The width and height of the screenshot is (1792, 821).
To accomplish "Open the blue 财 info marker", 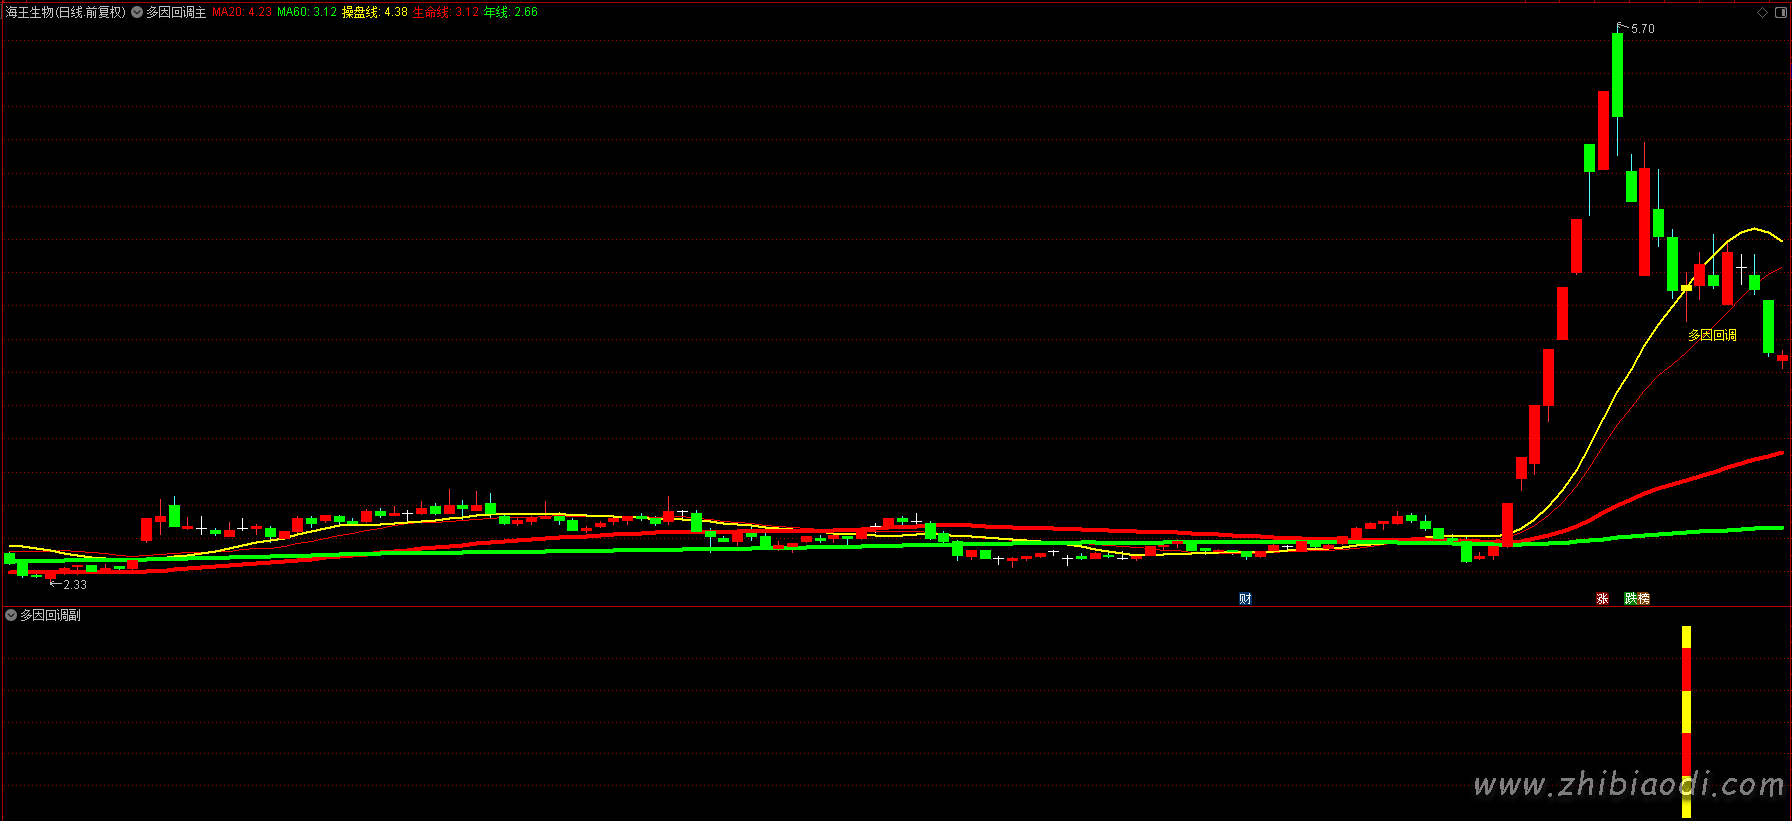I will (1245, 599).
